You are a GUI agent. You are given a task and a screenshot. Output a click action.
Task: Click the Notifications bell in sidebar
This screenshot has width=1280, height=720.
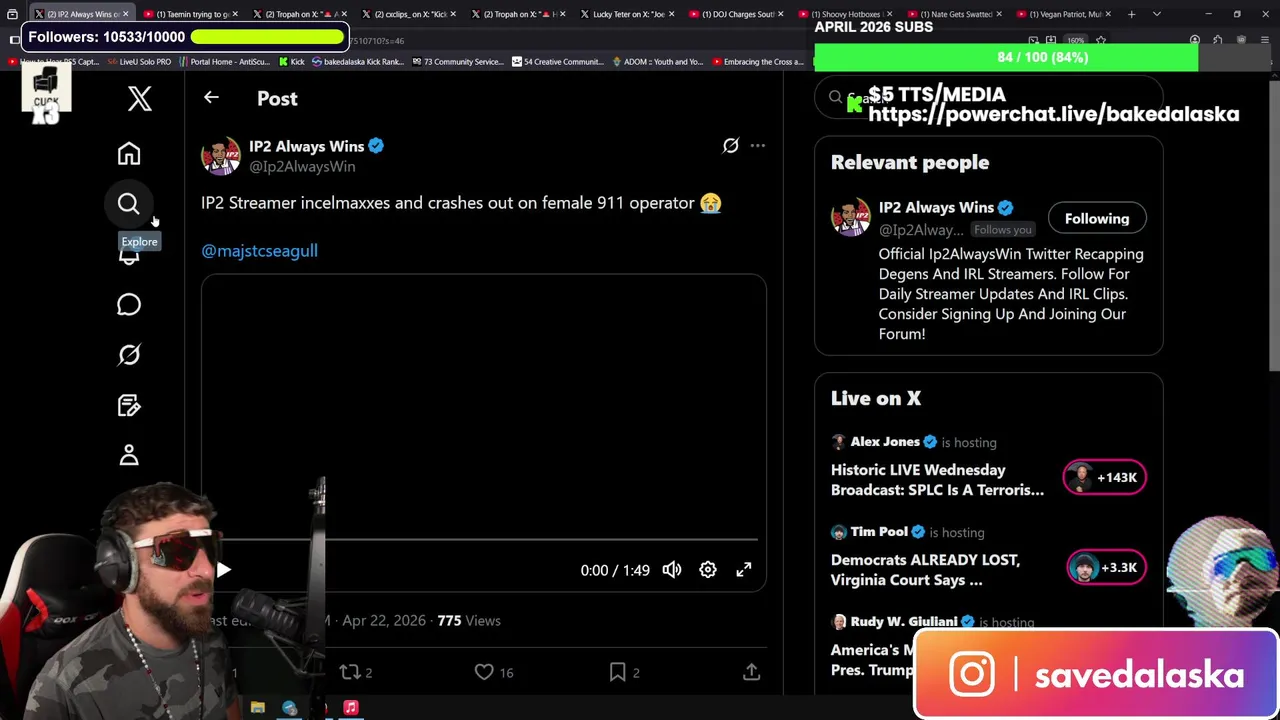click(129, 255)
